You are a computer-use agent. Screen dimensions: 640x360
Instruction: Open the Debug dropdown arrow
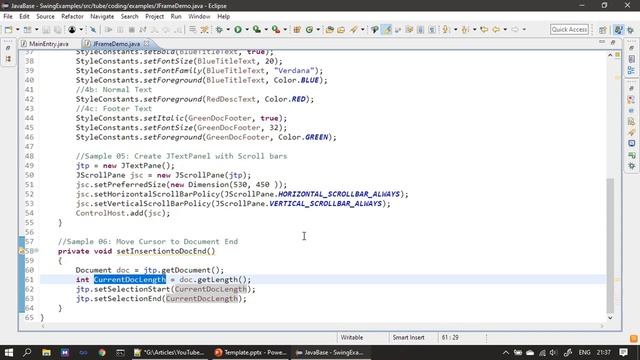[x=228, y=29]
